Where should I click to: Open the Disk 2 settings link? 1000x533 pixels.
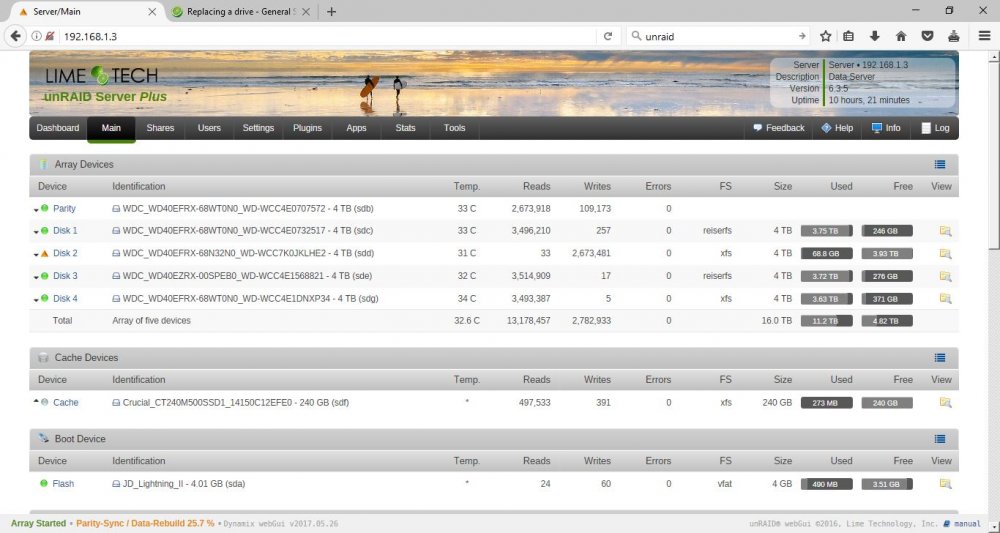click(x=65, y=253)
